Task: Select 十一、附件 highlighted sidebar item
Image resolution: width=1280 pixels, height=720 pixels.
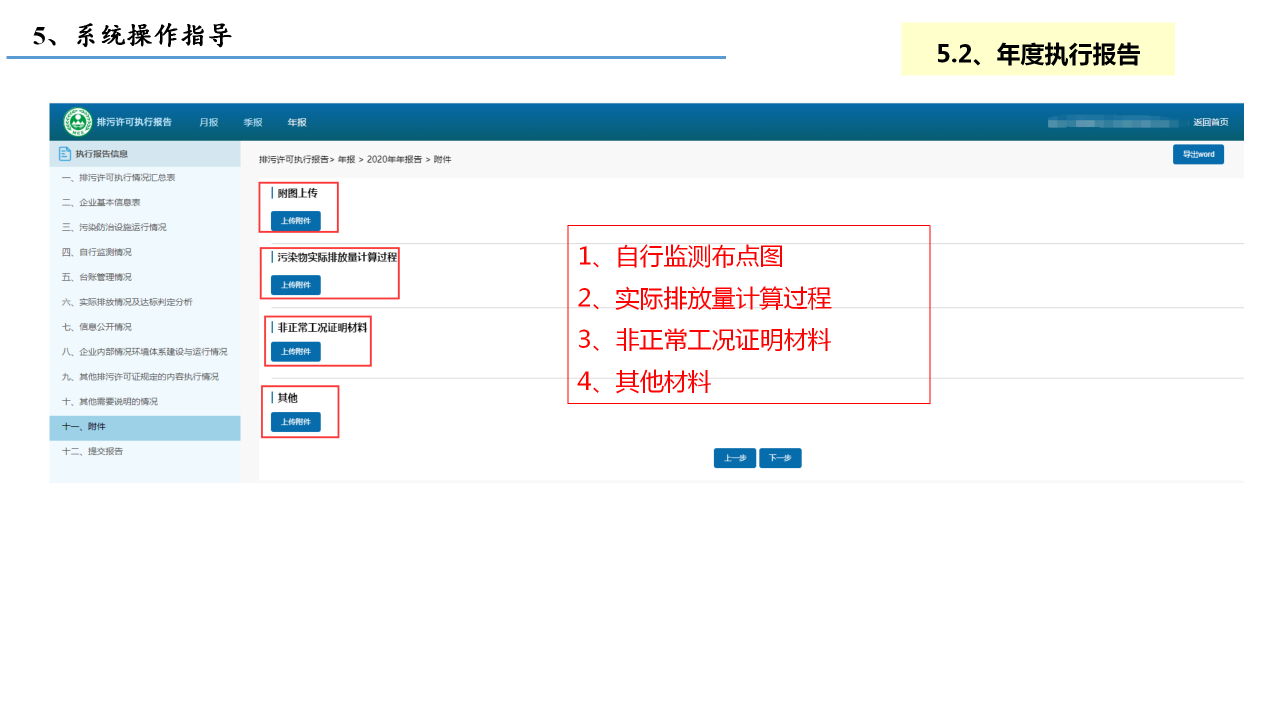Action: tap(84, 427)
